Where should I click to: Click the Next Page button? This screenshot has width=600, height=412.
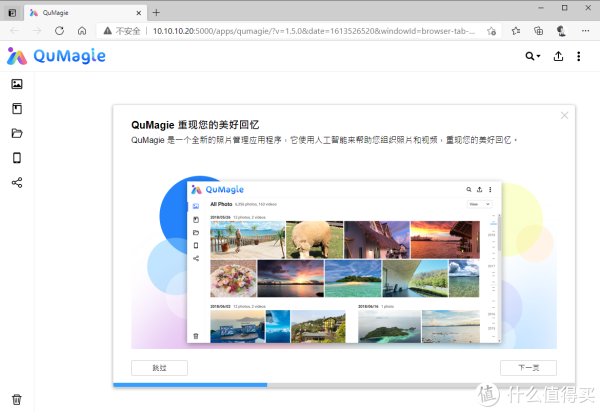point(528,368)
